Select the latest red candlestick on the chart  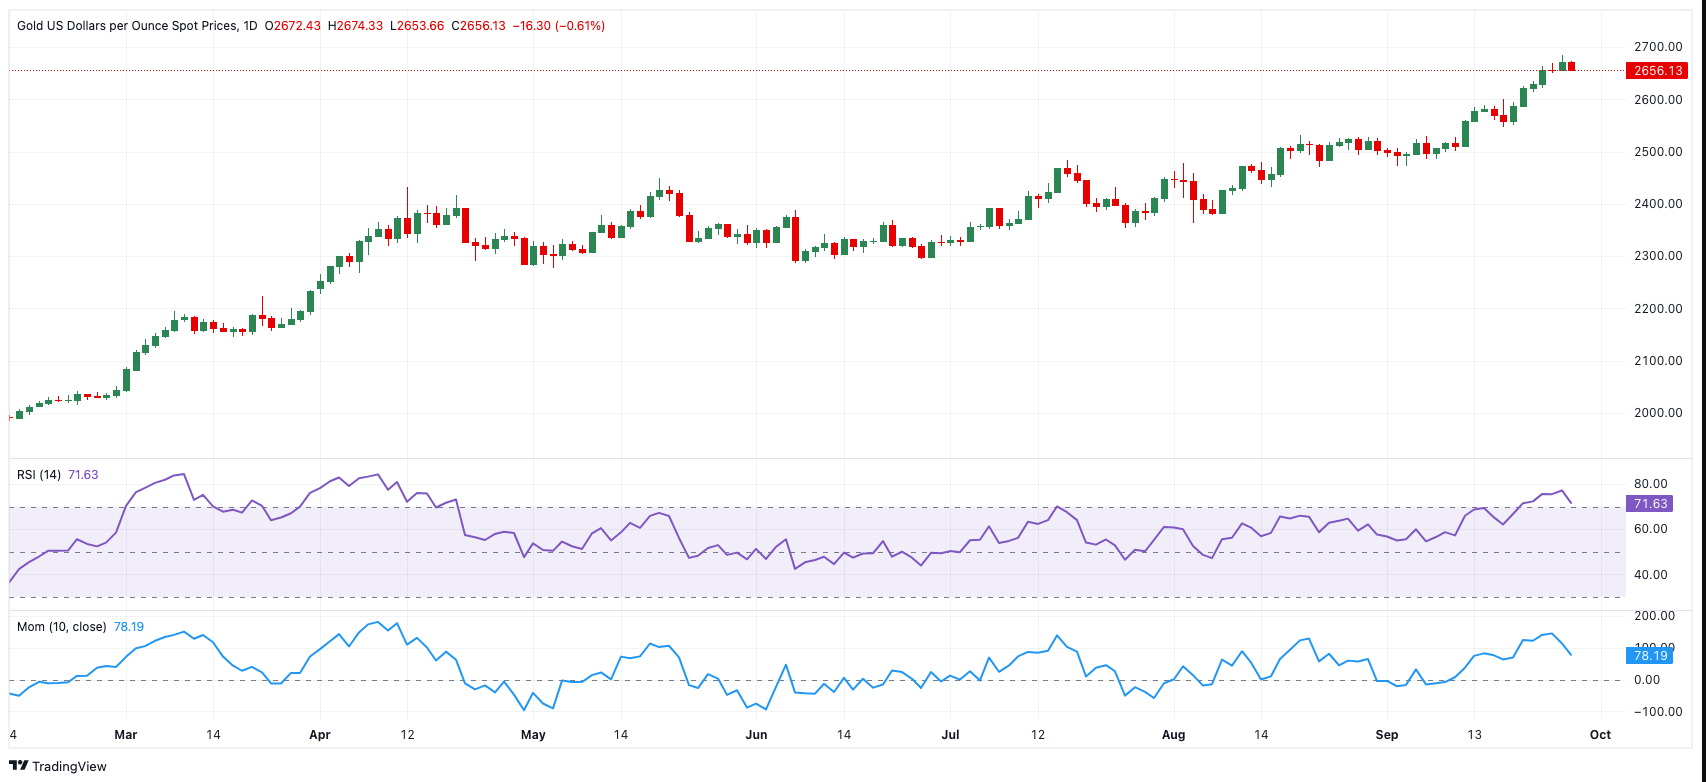click(1572, 66)
